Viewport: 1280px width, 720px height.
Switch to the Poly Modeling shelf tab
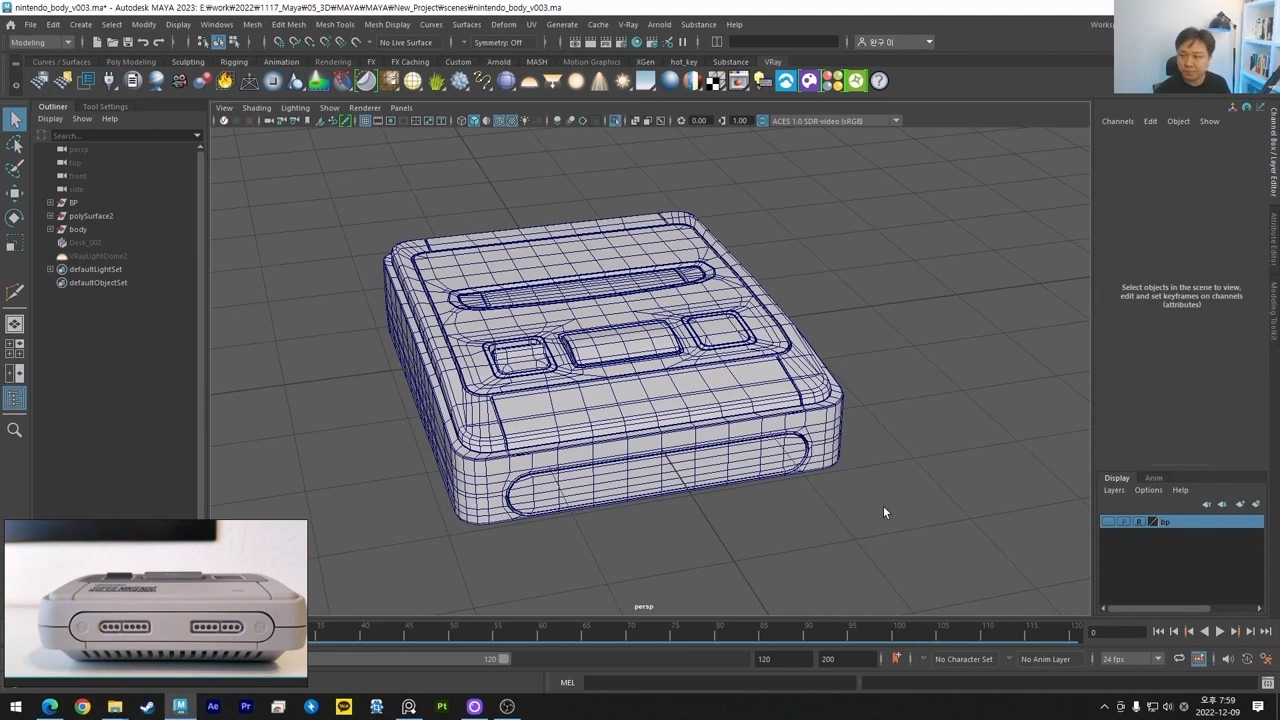tap(131, 62)
